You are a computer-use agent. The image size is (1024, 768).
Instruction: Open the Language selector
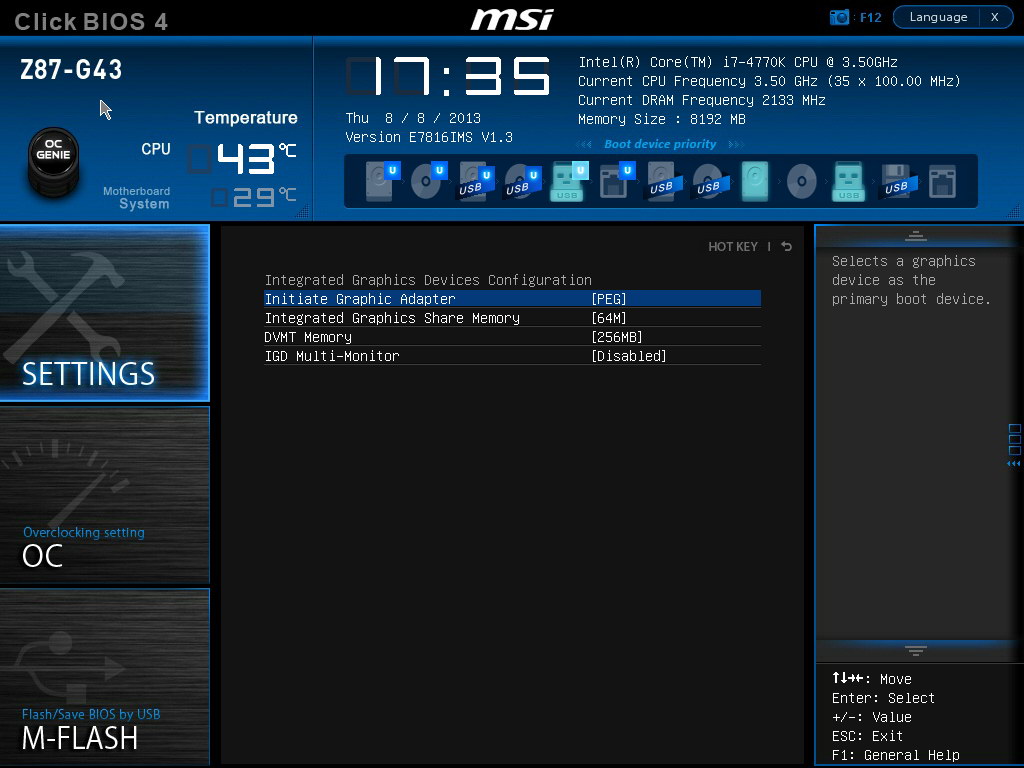pyautogui.click(x=938, y=17)
